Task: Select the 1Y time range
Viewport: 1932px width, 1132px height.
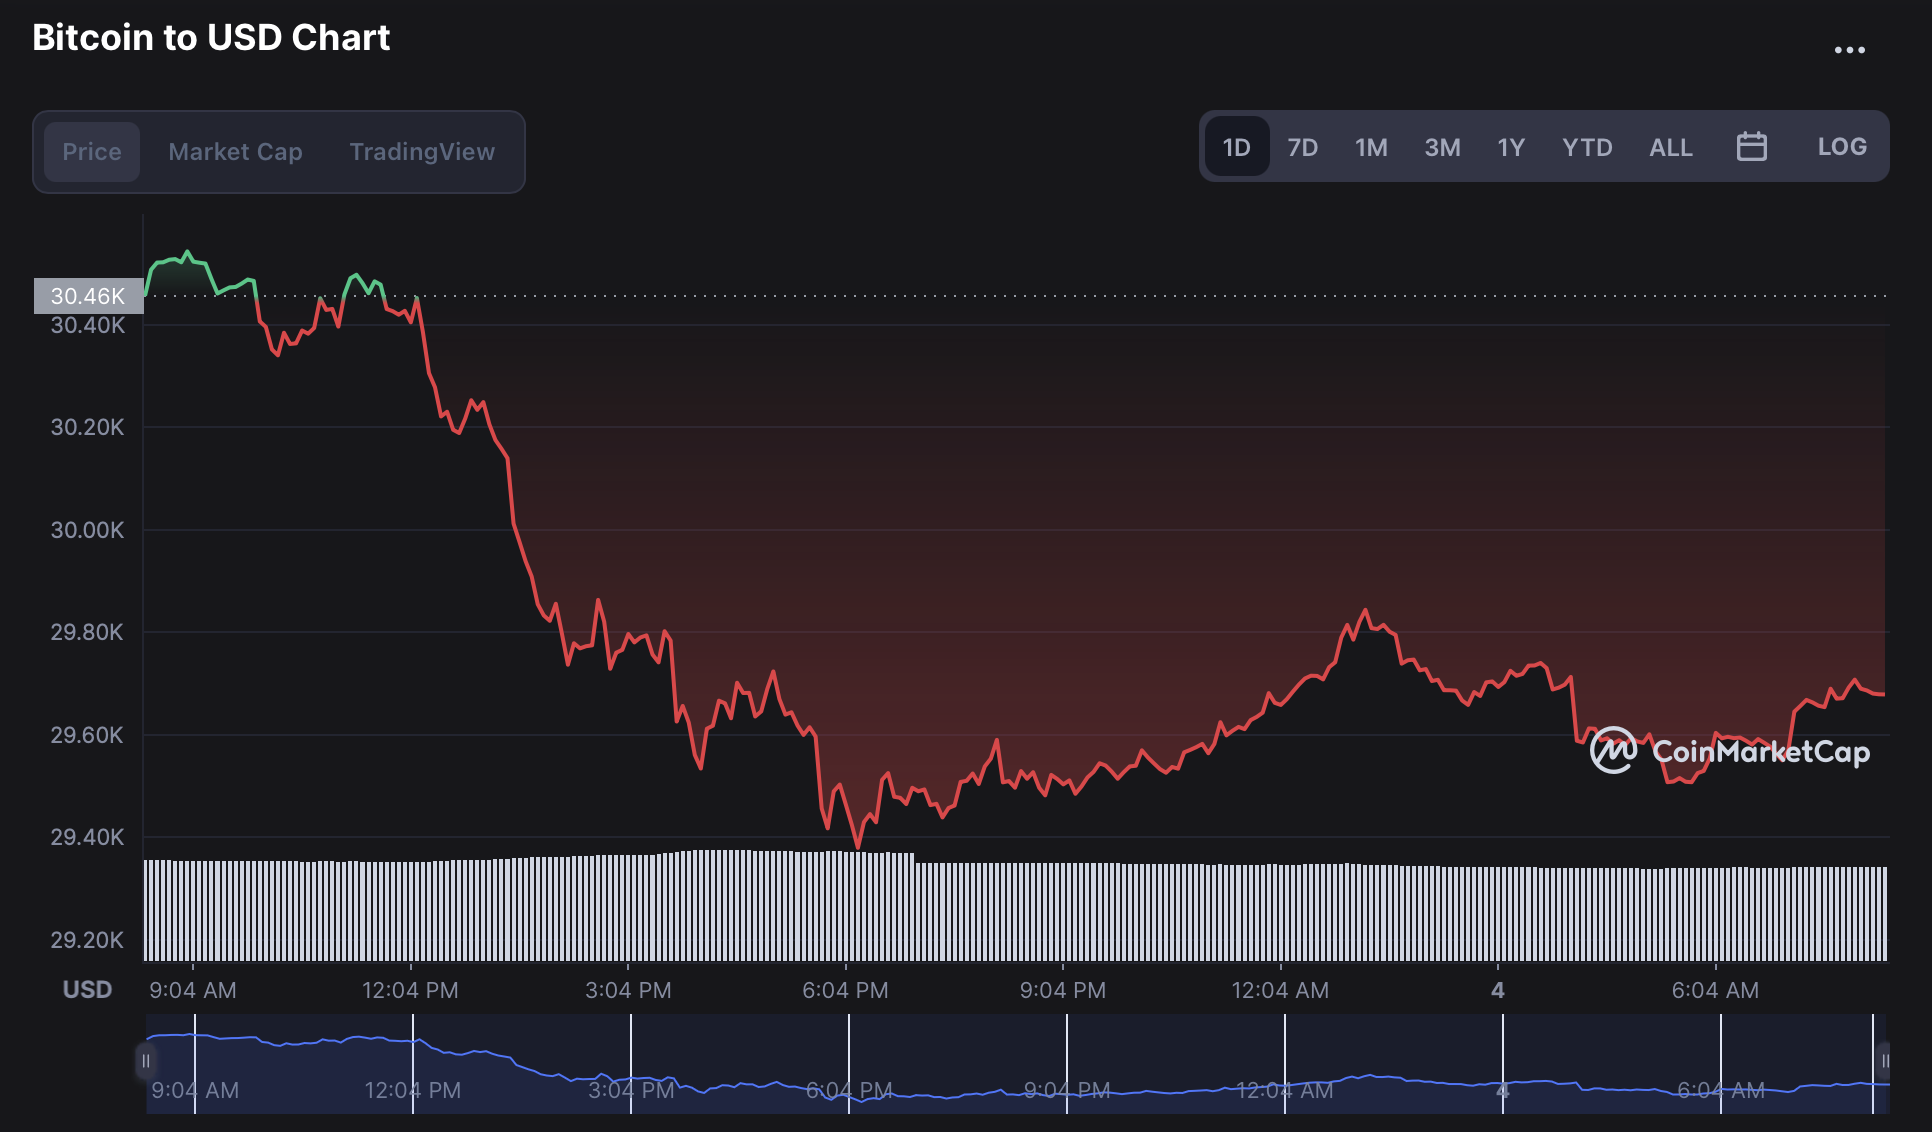Action: click(1511, 147)
